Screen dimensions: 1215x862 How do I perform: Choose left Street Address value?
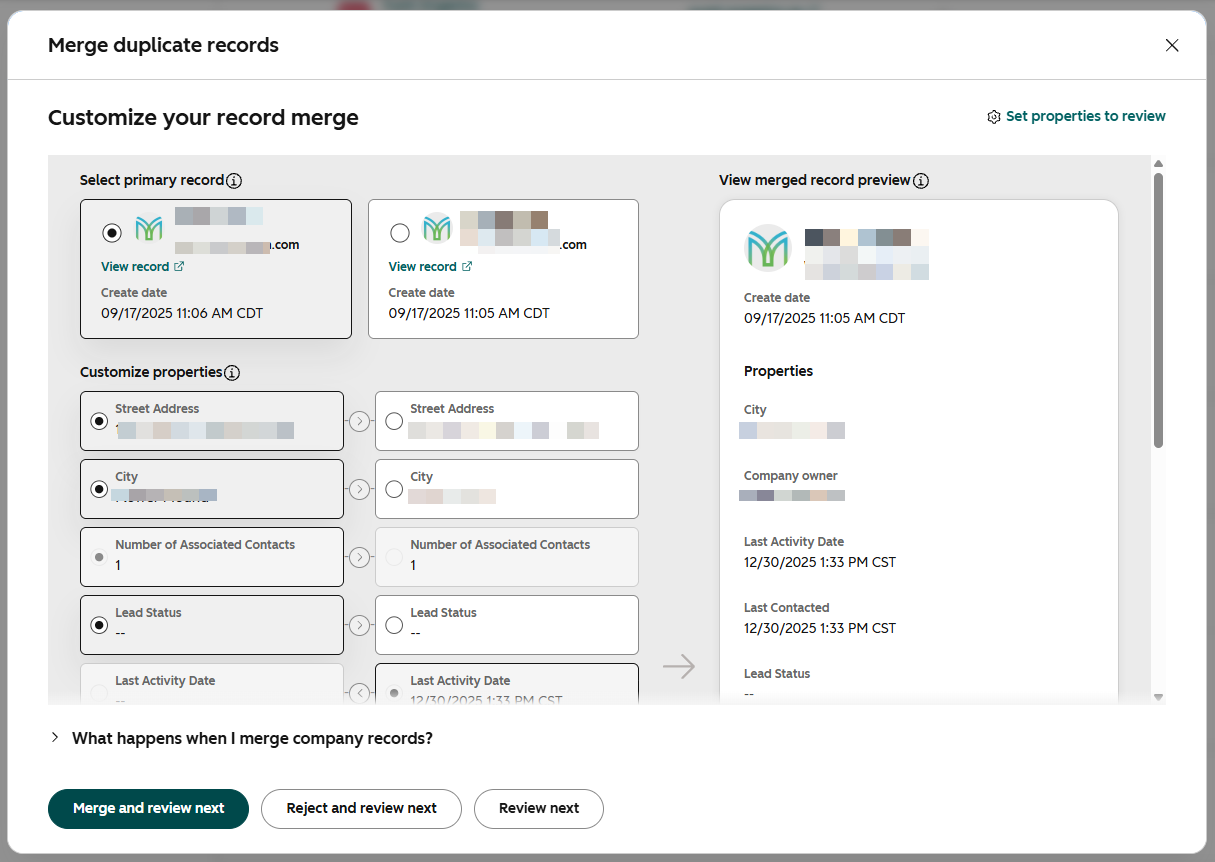[x=99, y=421]
